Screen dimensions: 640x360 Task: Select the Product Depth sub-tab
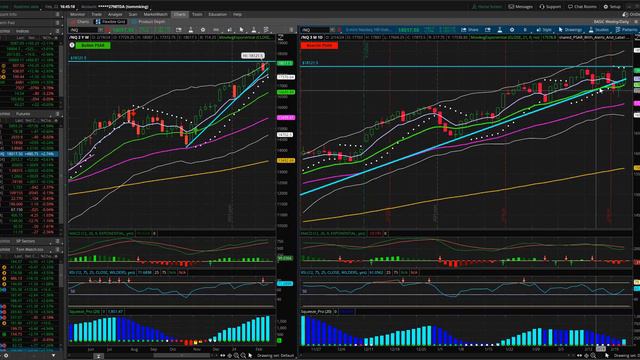(149, 22)
